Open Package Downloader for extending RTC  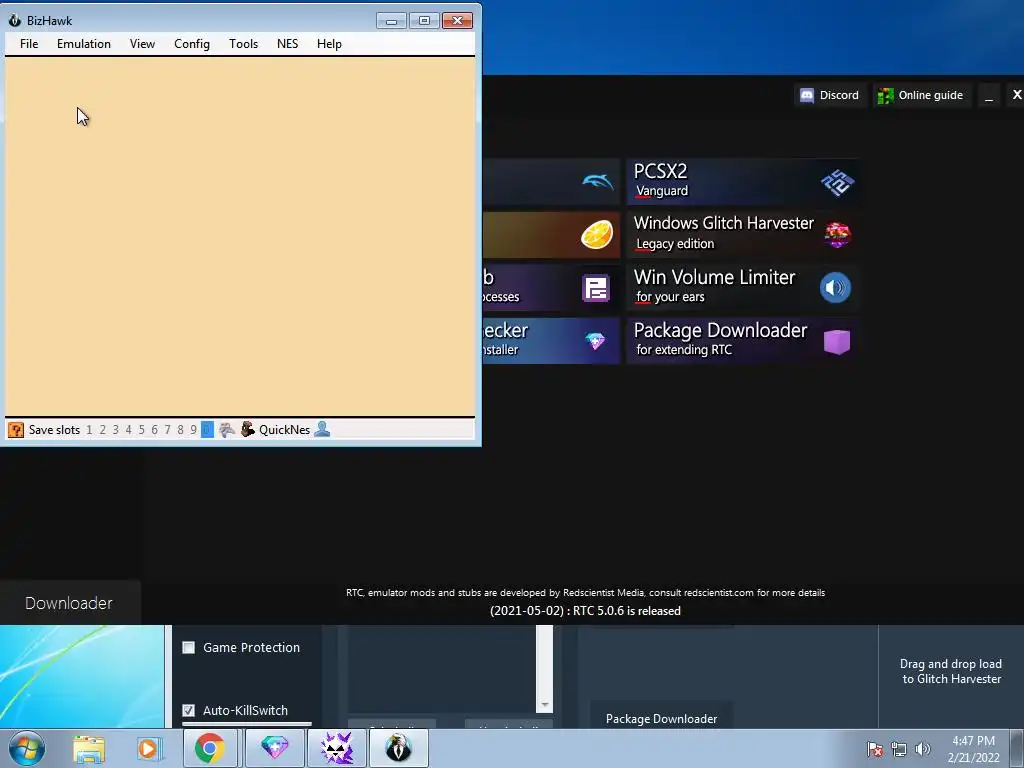point(743,340)
